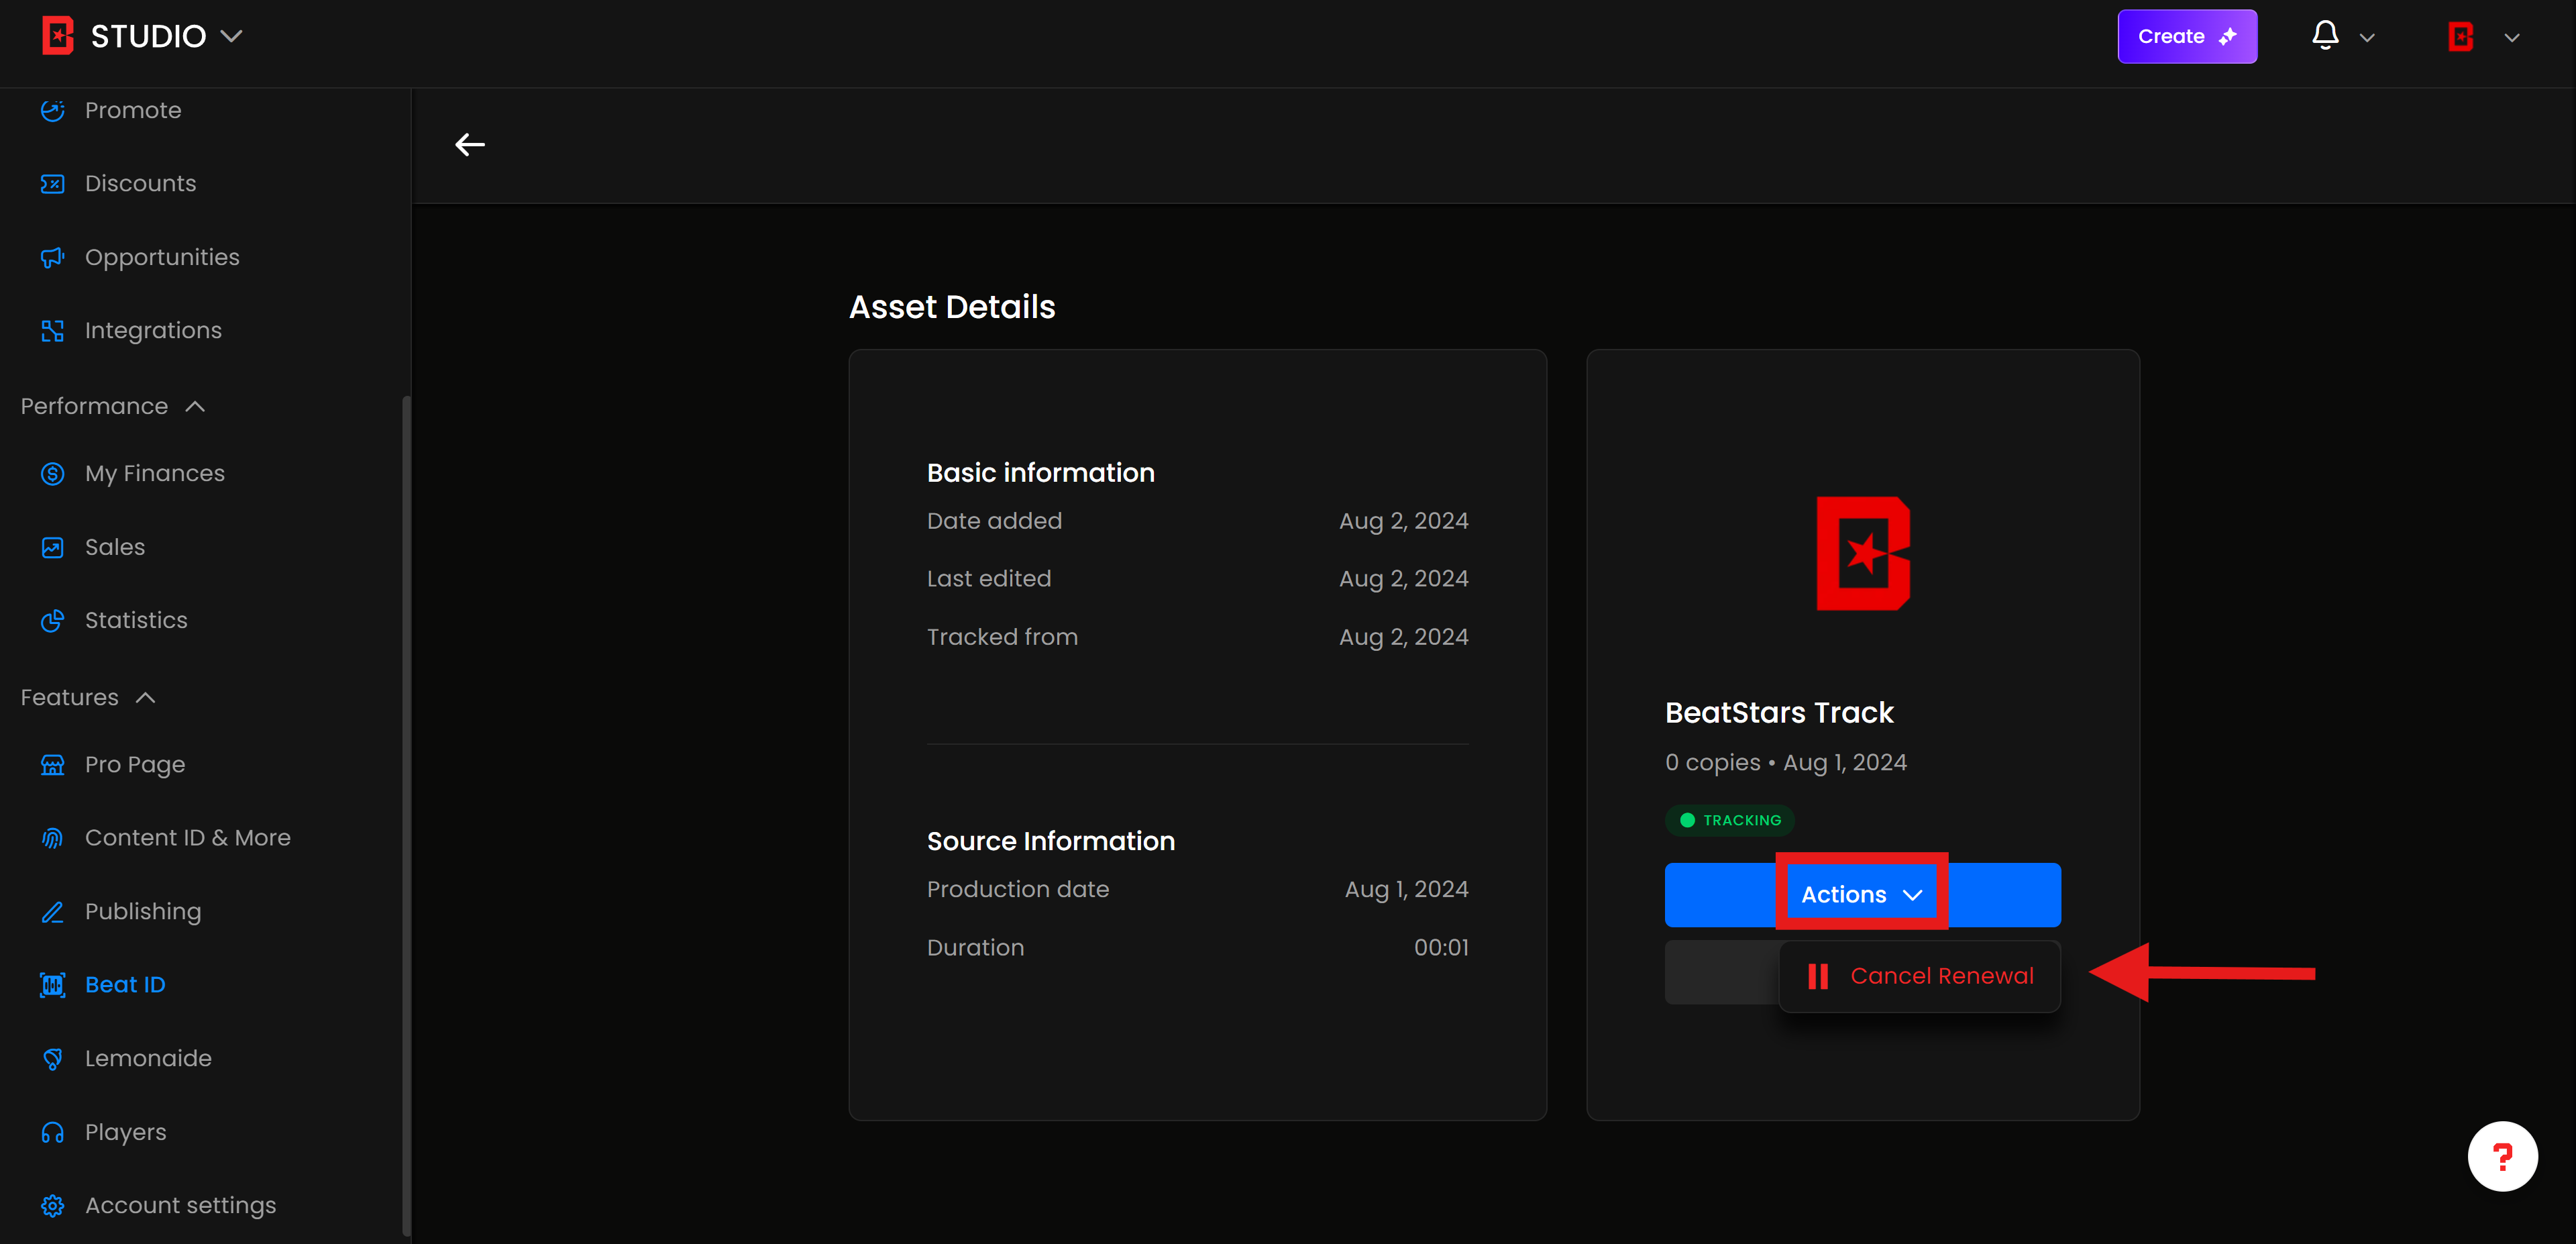The width and height of the screenshot is (2576, 1244).
Task: Click the Integrations puzzle icon
Action: pyautogui.click(x=52, y=331)
